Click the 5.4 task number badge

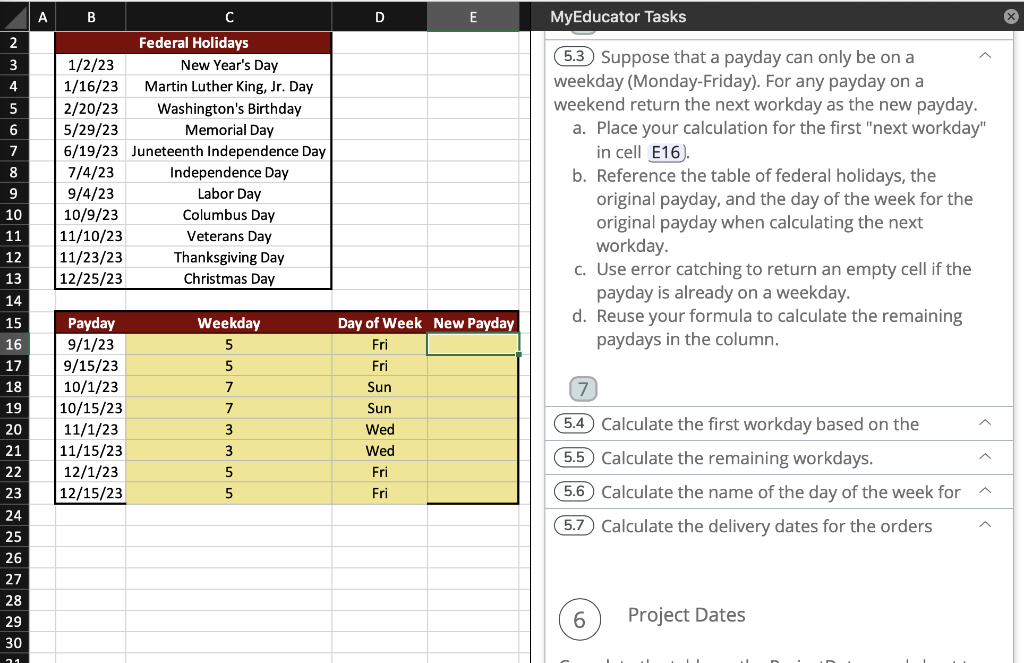pyautogui.click(x=573, y=423)
